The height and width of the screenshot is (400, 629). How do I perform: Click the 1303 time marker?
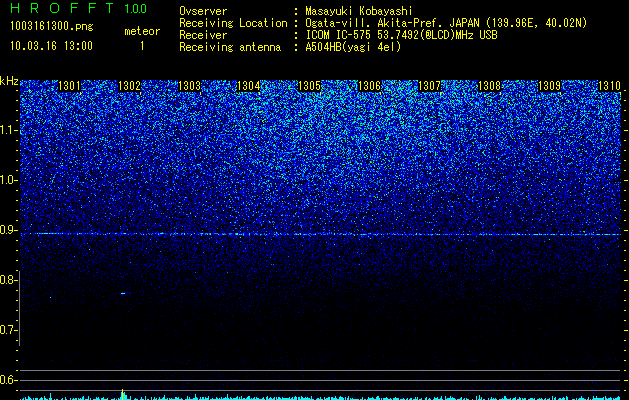189,86
